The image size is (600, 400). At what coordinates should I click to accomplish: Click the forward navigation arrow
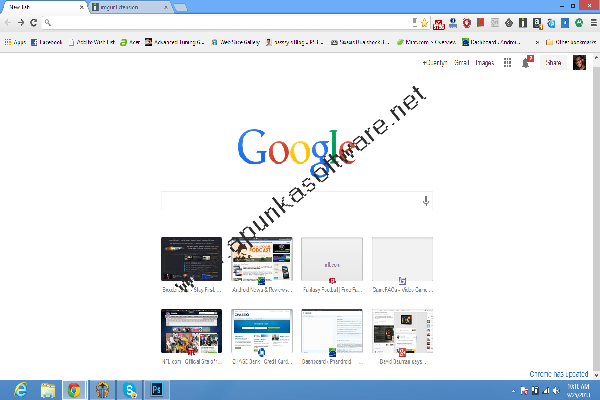21,23
